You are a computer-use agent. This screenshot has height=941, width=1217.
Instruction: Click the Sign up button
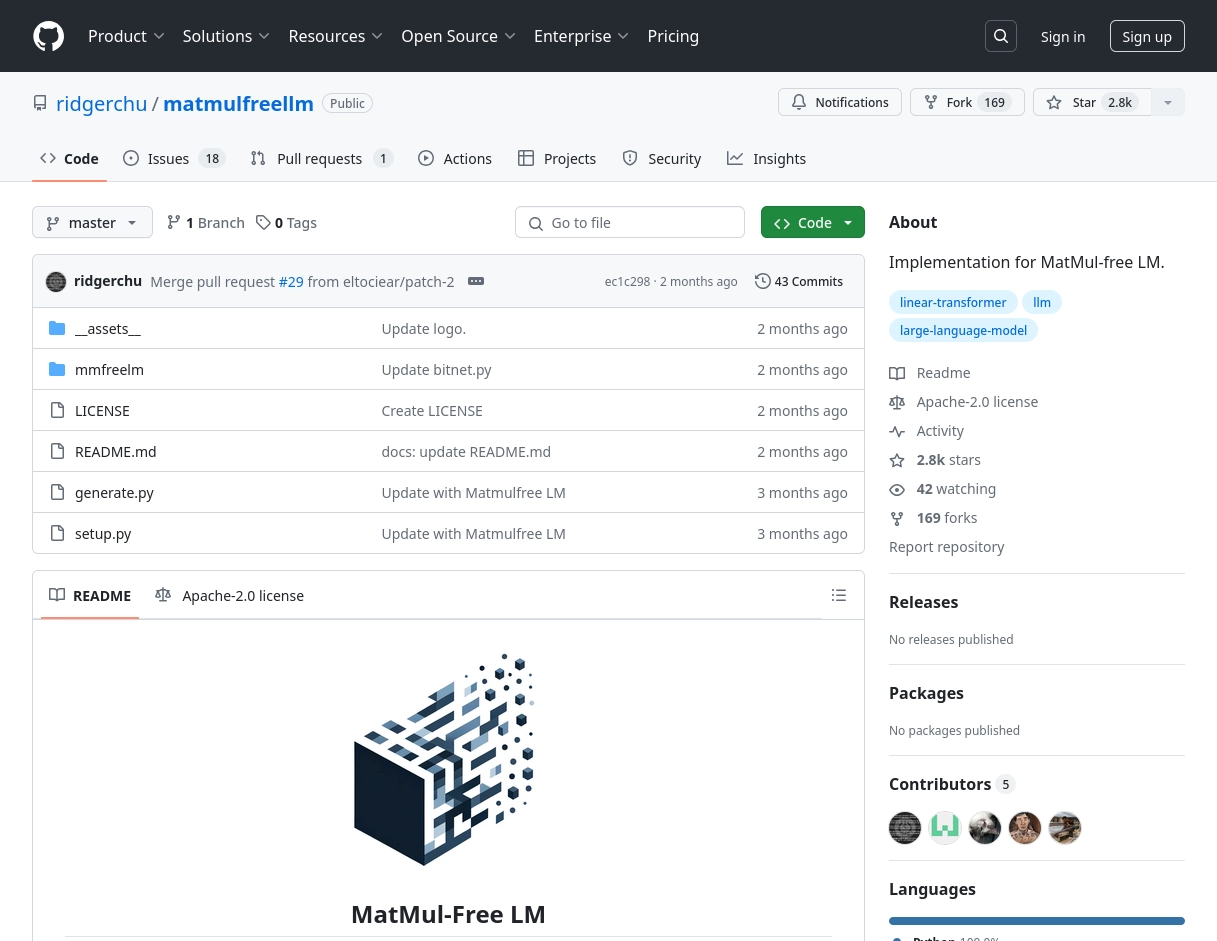pyautogui.click(x=1147, y=36)
